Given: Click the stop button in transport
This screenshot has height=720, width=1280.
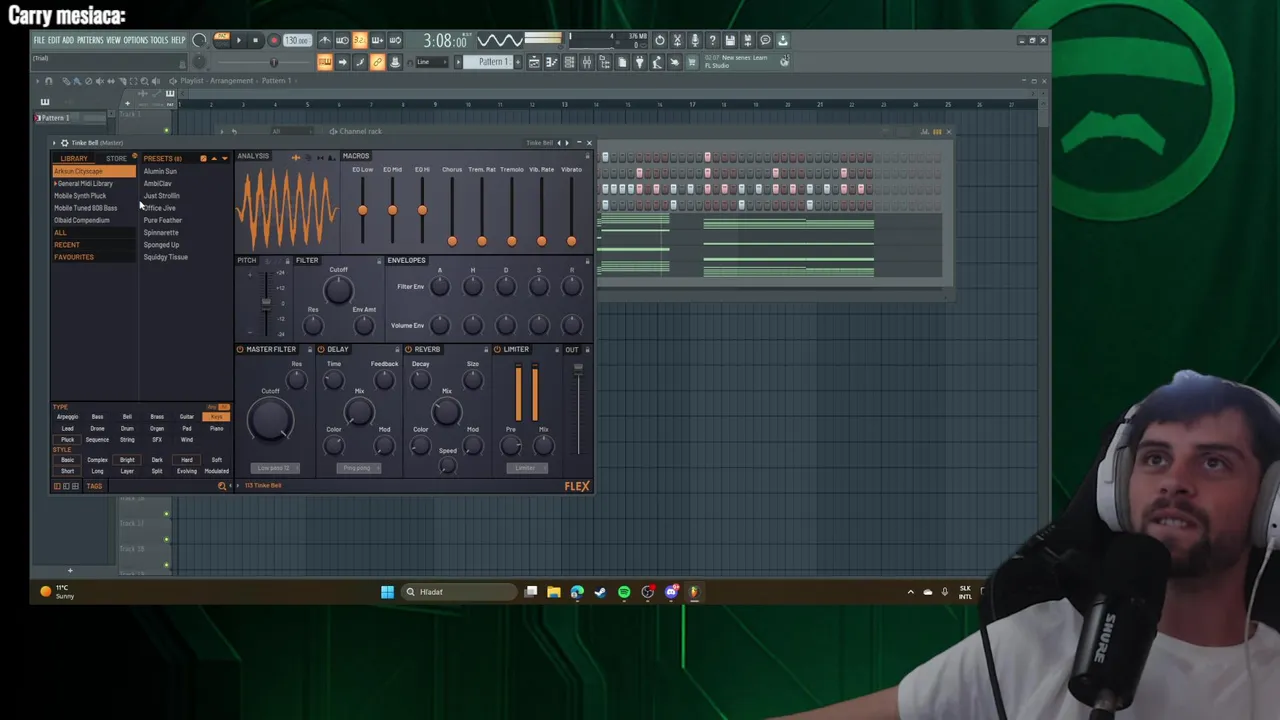Looking at the screenshot, I should click(x=255, y=40).
